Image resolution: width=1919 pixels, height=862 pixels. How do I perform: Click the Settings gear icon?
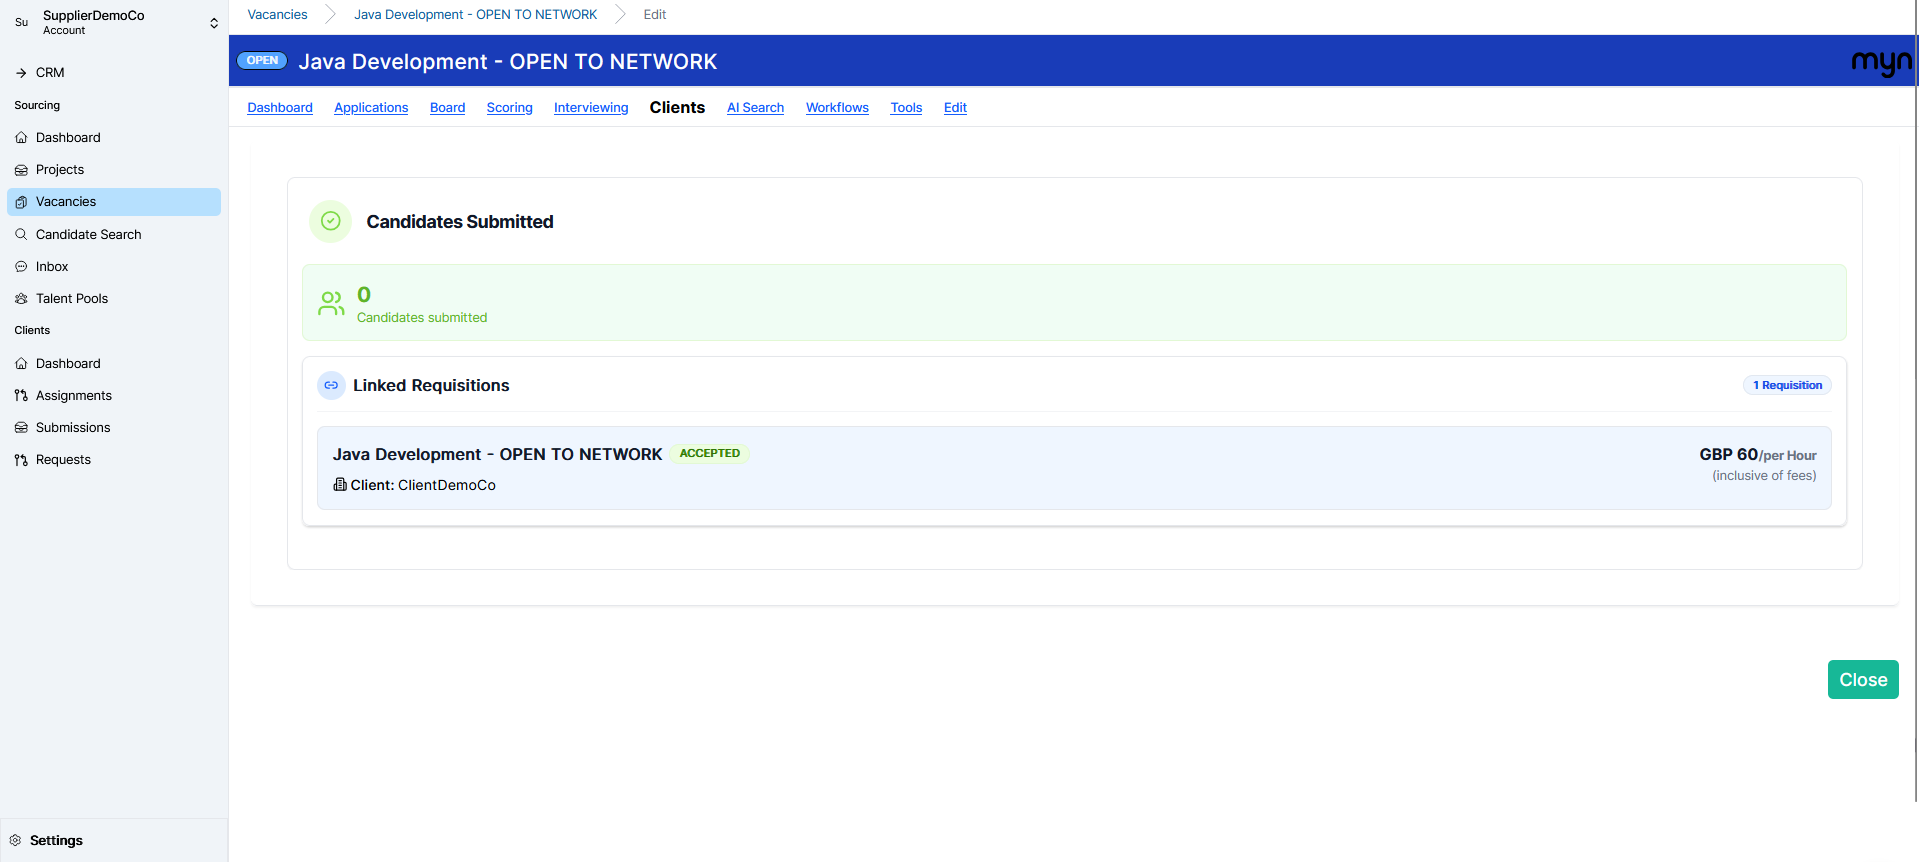click(15, 841)
